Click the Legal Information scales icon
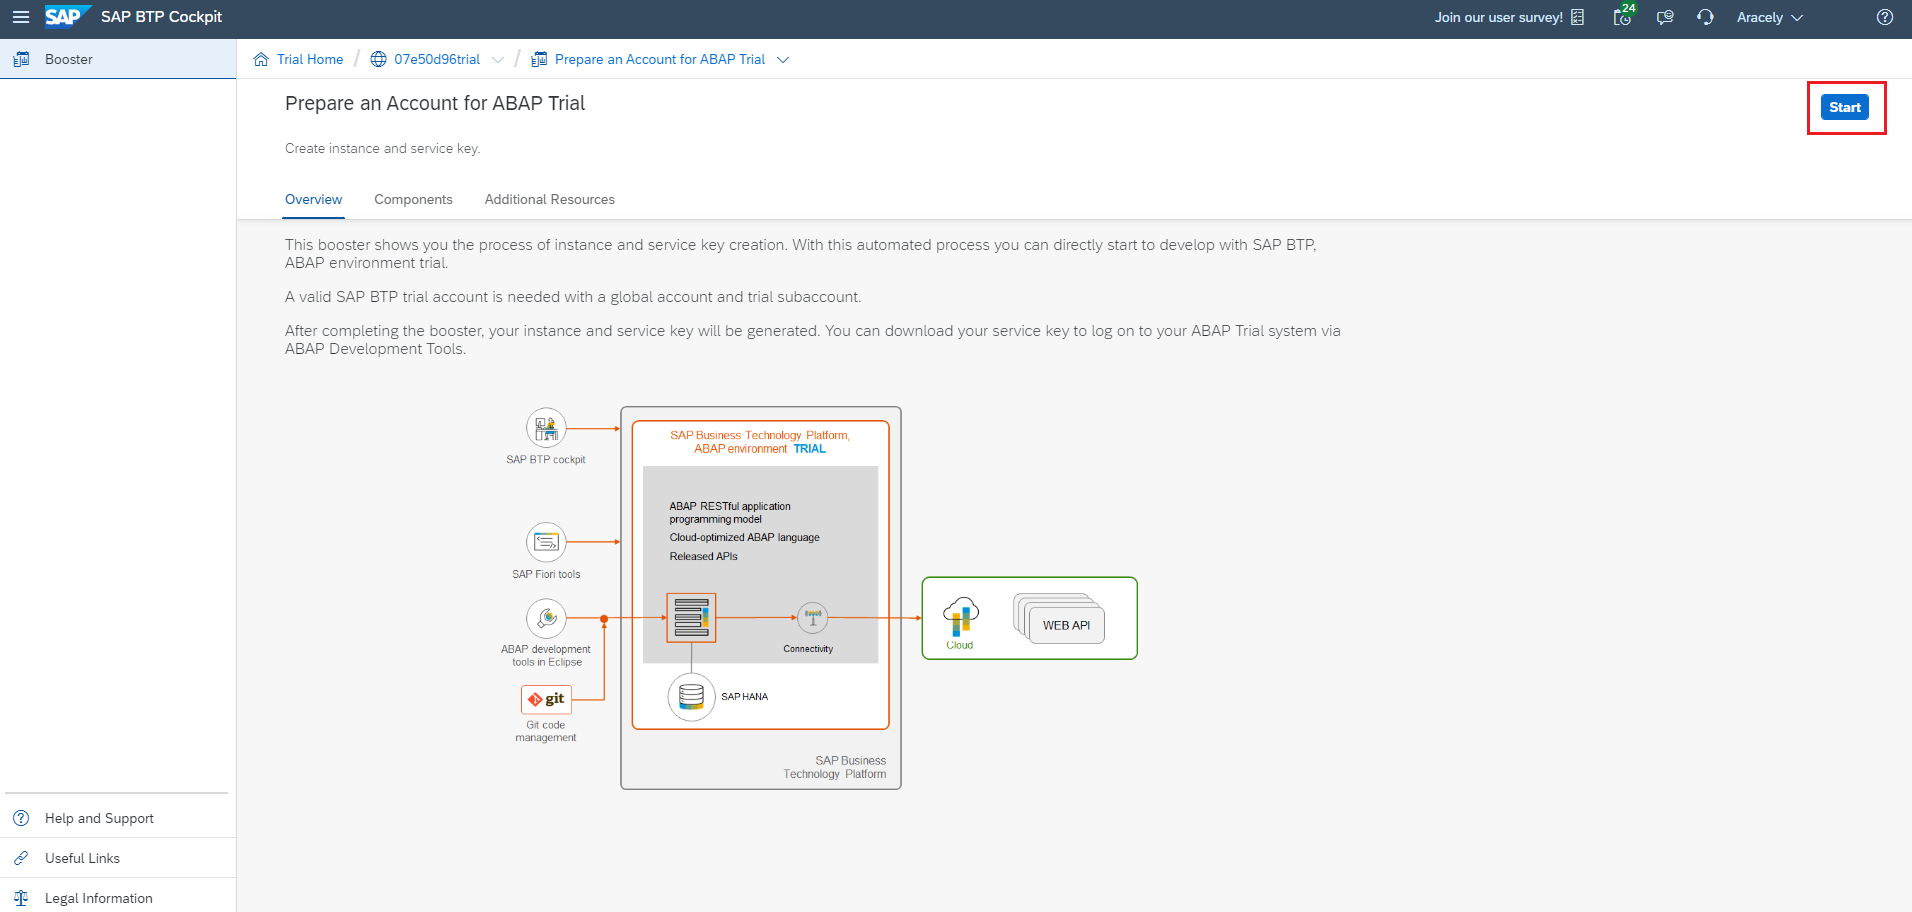The height and width of the screenshot is (912, 1912). [x=21, y=898]
